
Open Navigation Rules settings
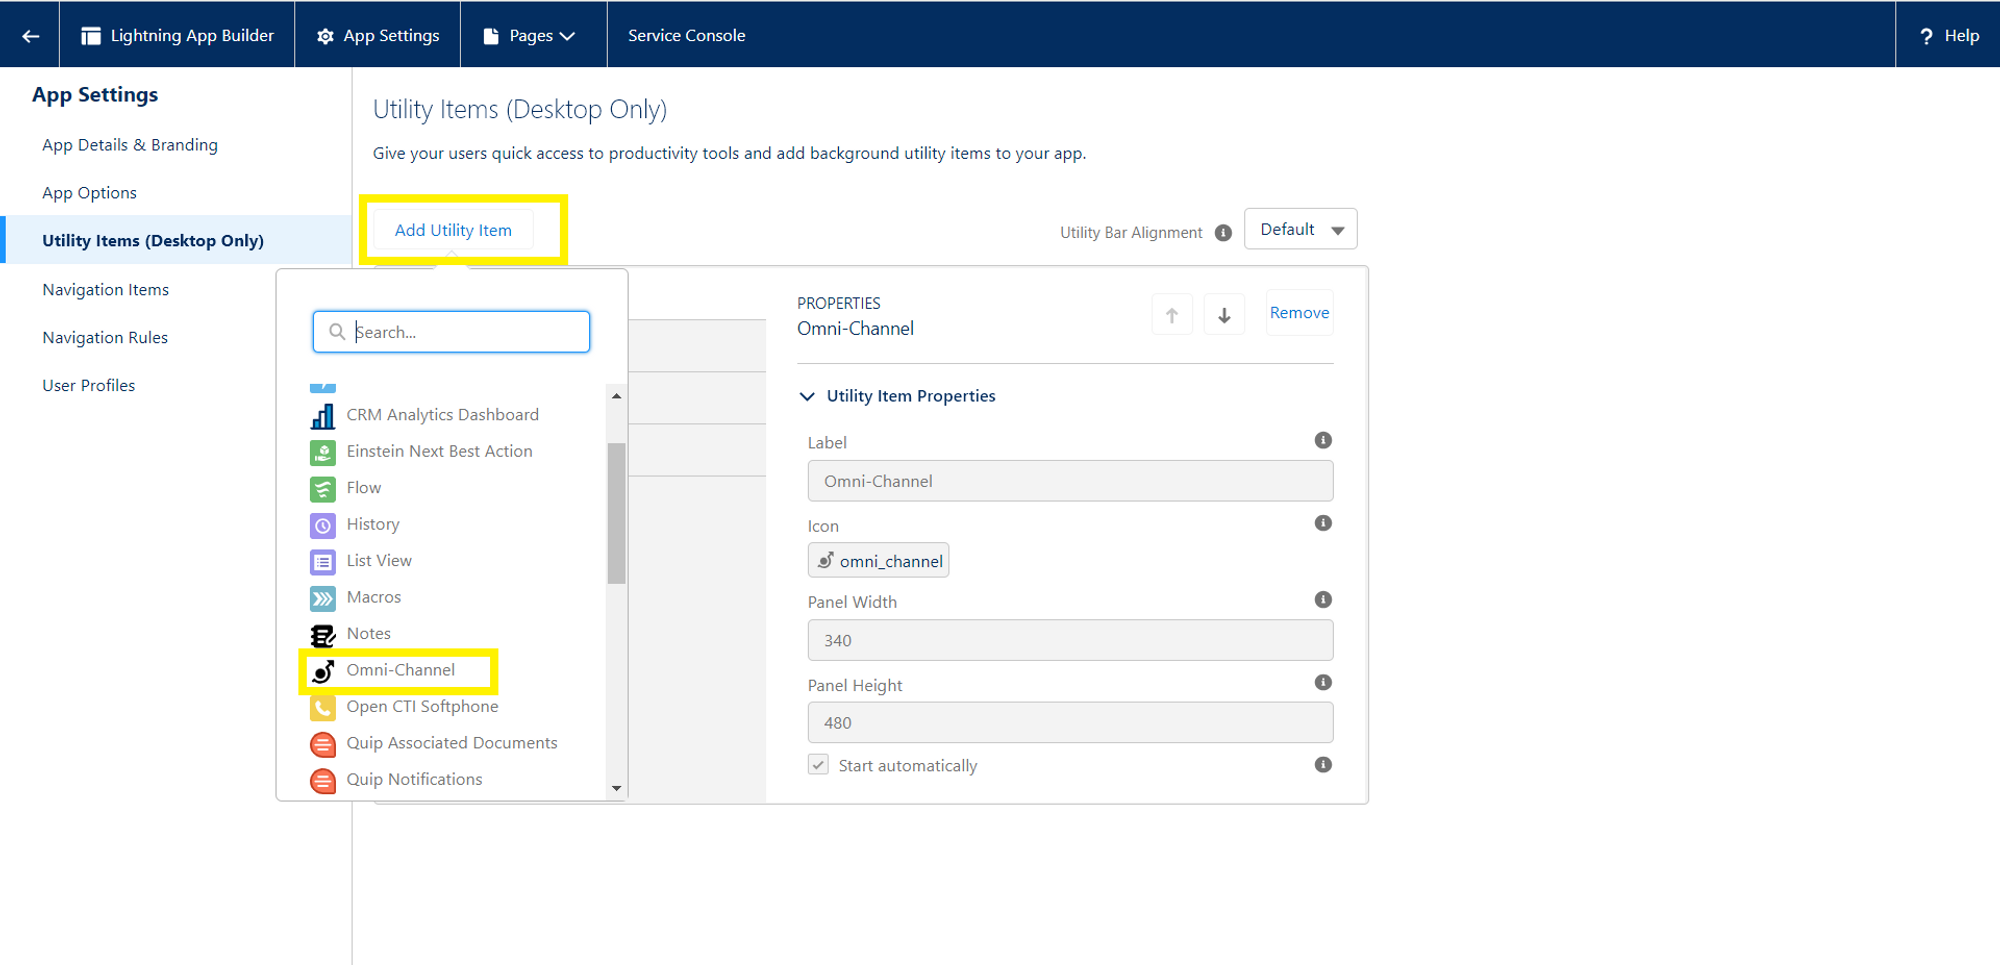(x=105, y=337)
